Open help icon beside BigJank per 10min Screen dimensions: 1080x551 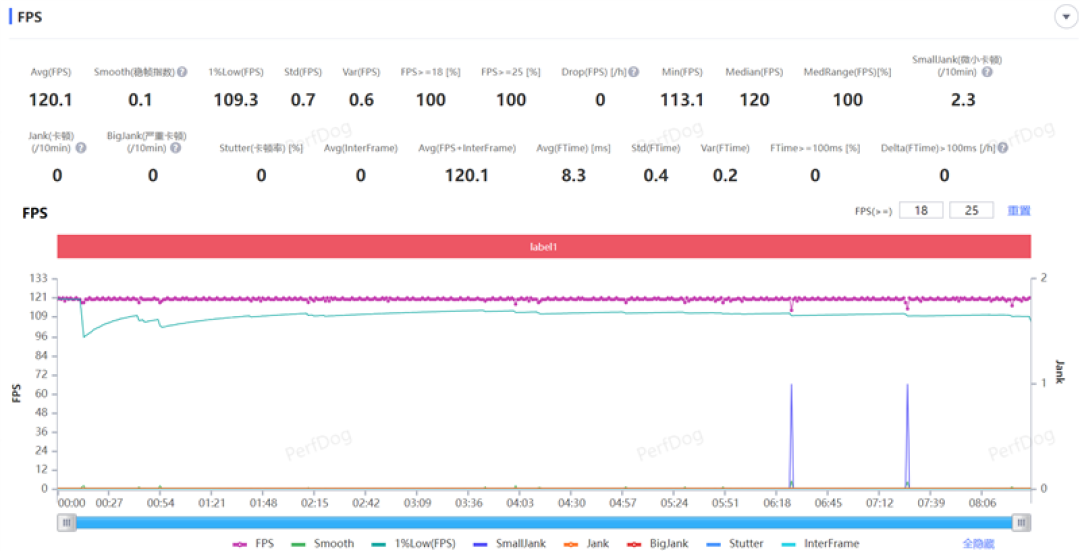click(176, 147)
